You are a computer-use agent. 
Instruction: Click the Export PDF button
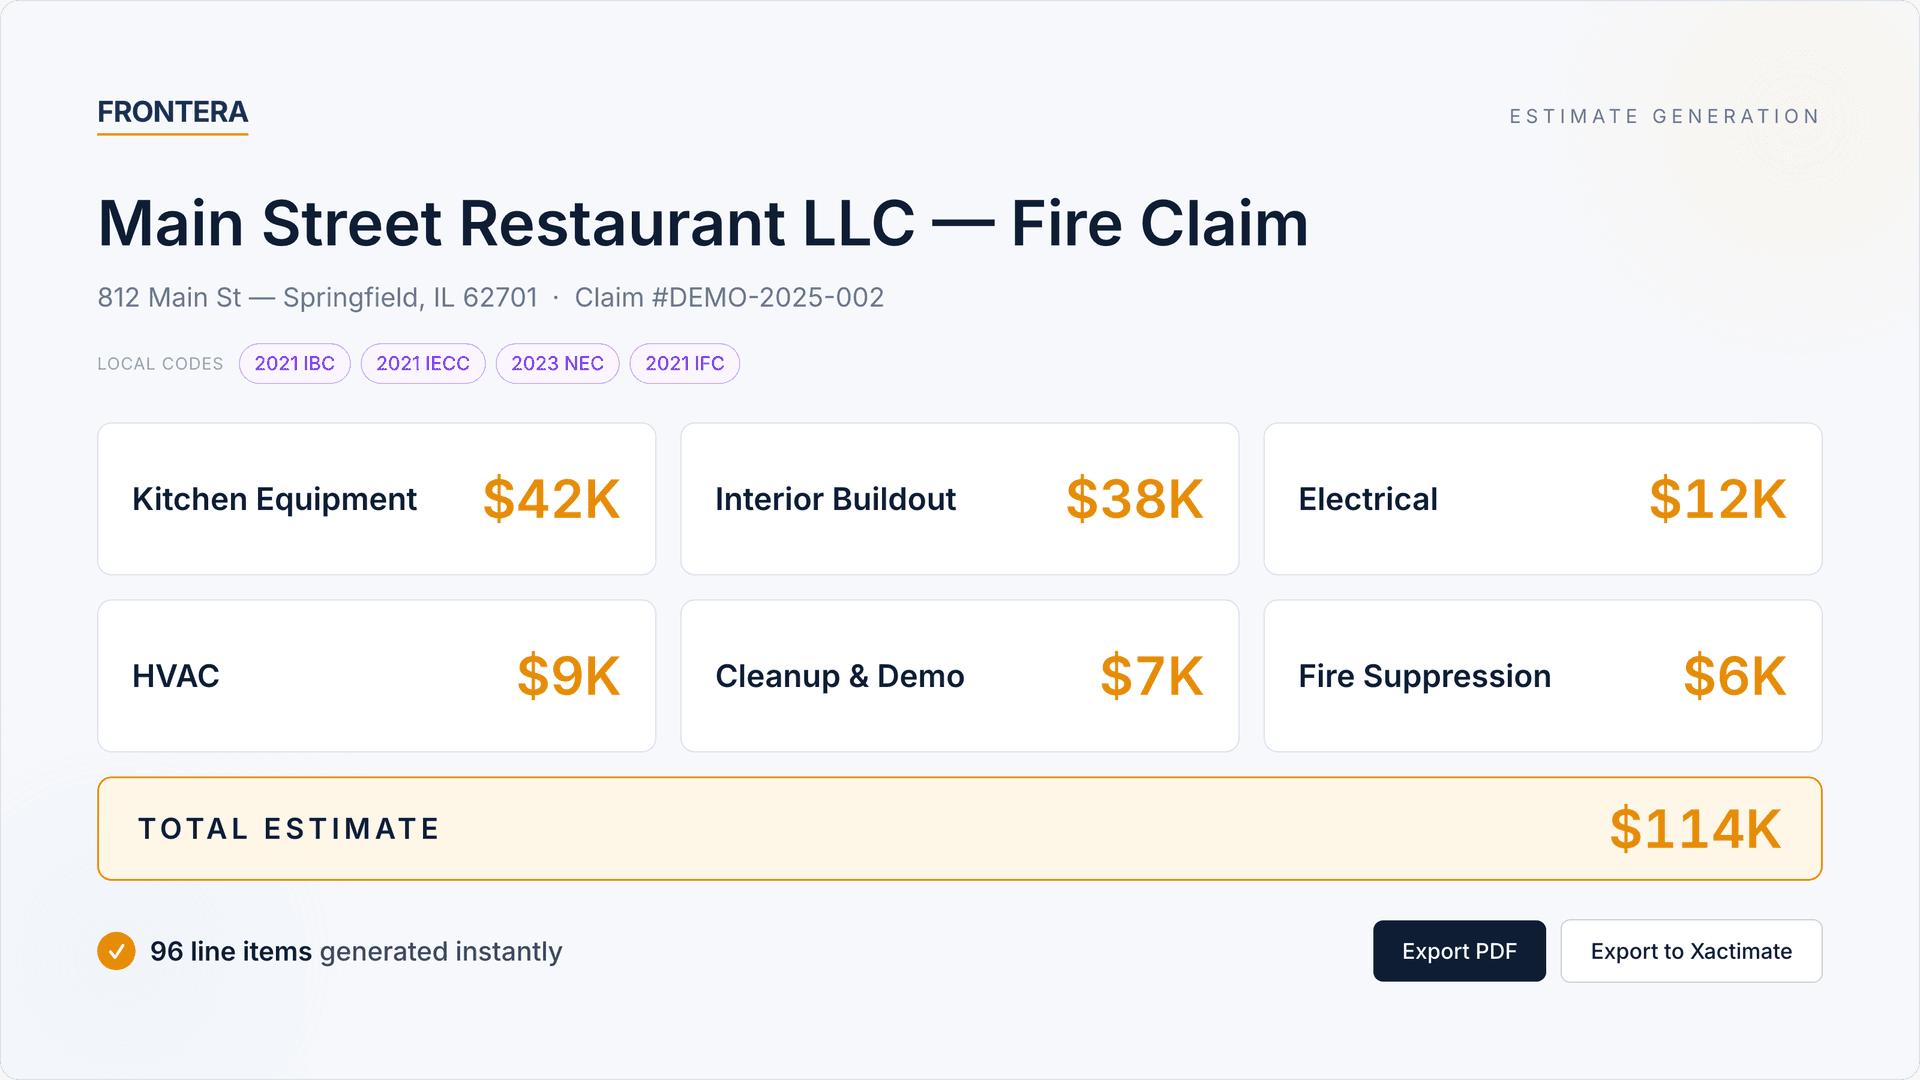coord(1459,951)
